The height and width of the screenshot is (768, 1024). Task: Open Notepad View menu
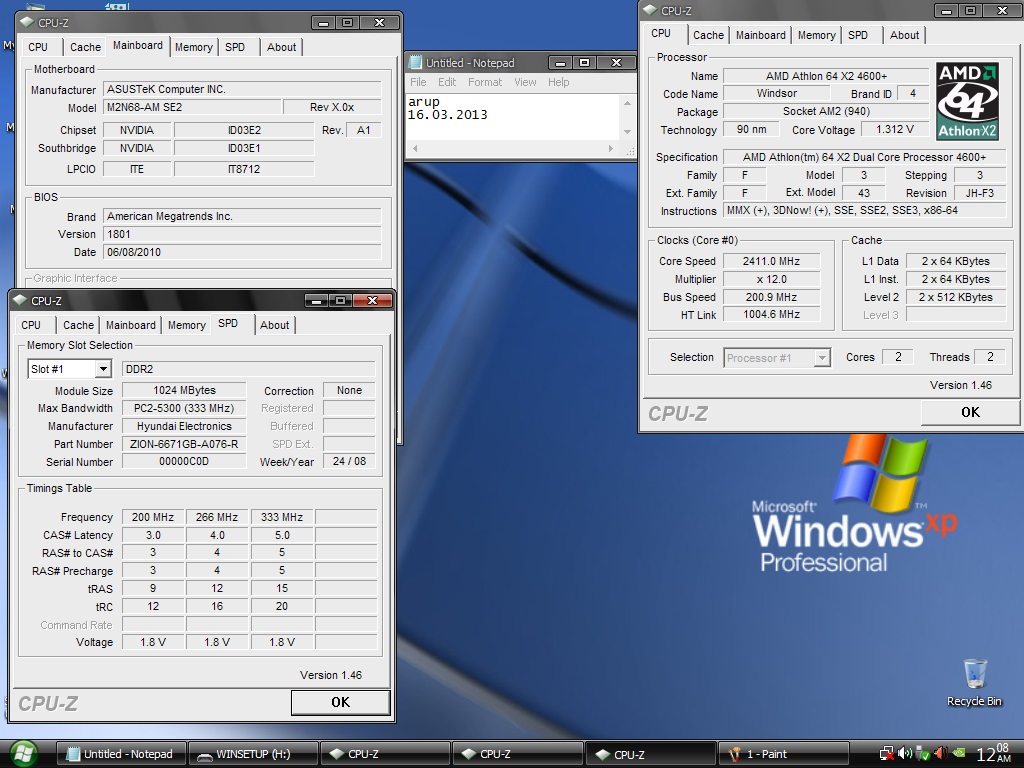point(525,82)
